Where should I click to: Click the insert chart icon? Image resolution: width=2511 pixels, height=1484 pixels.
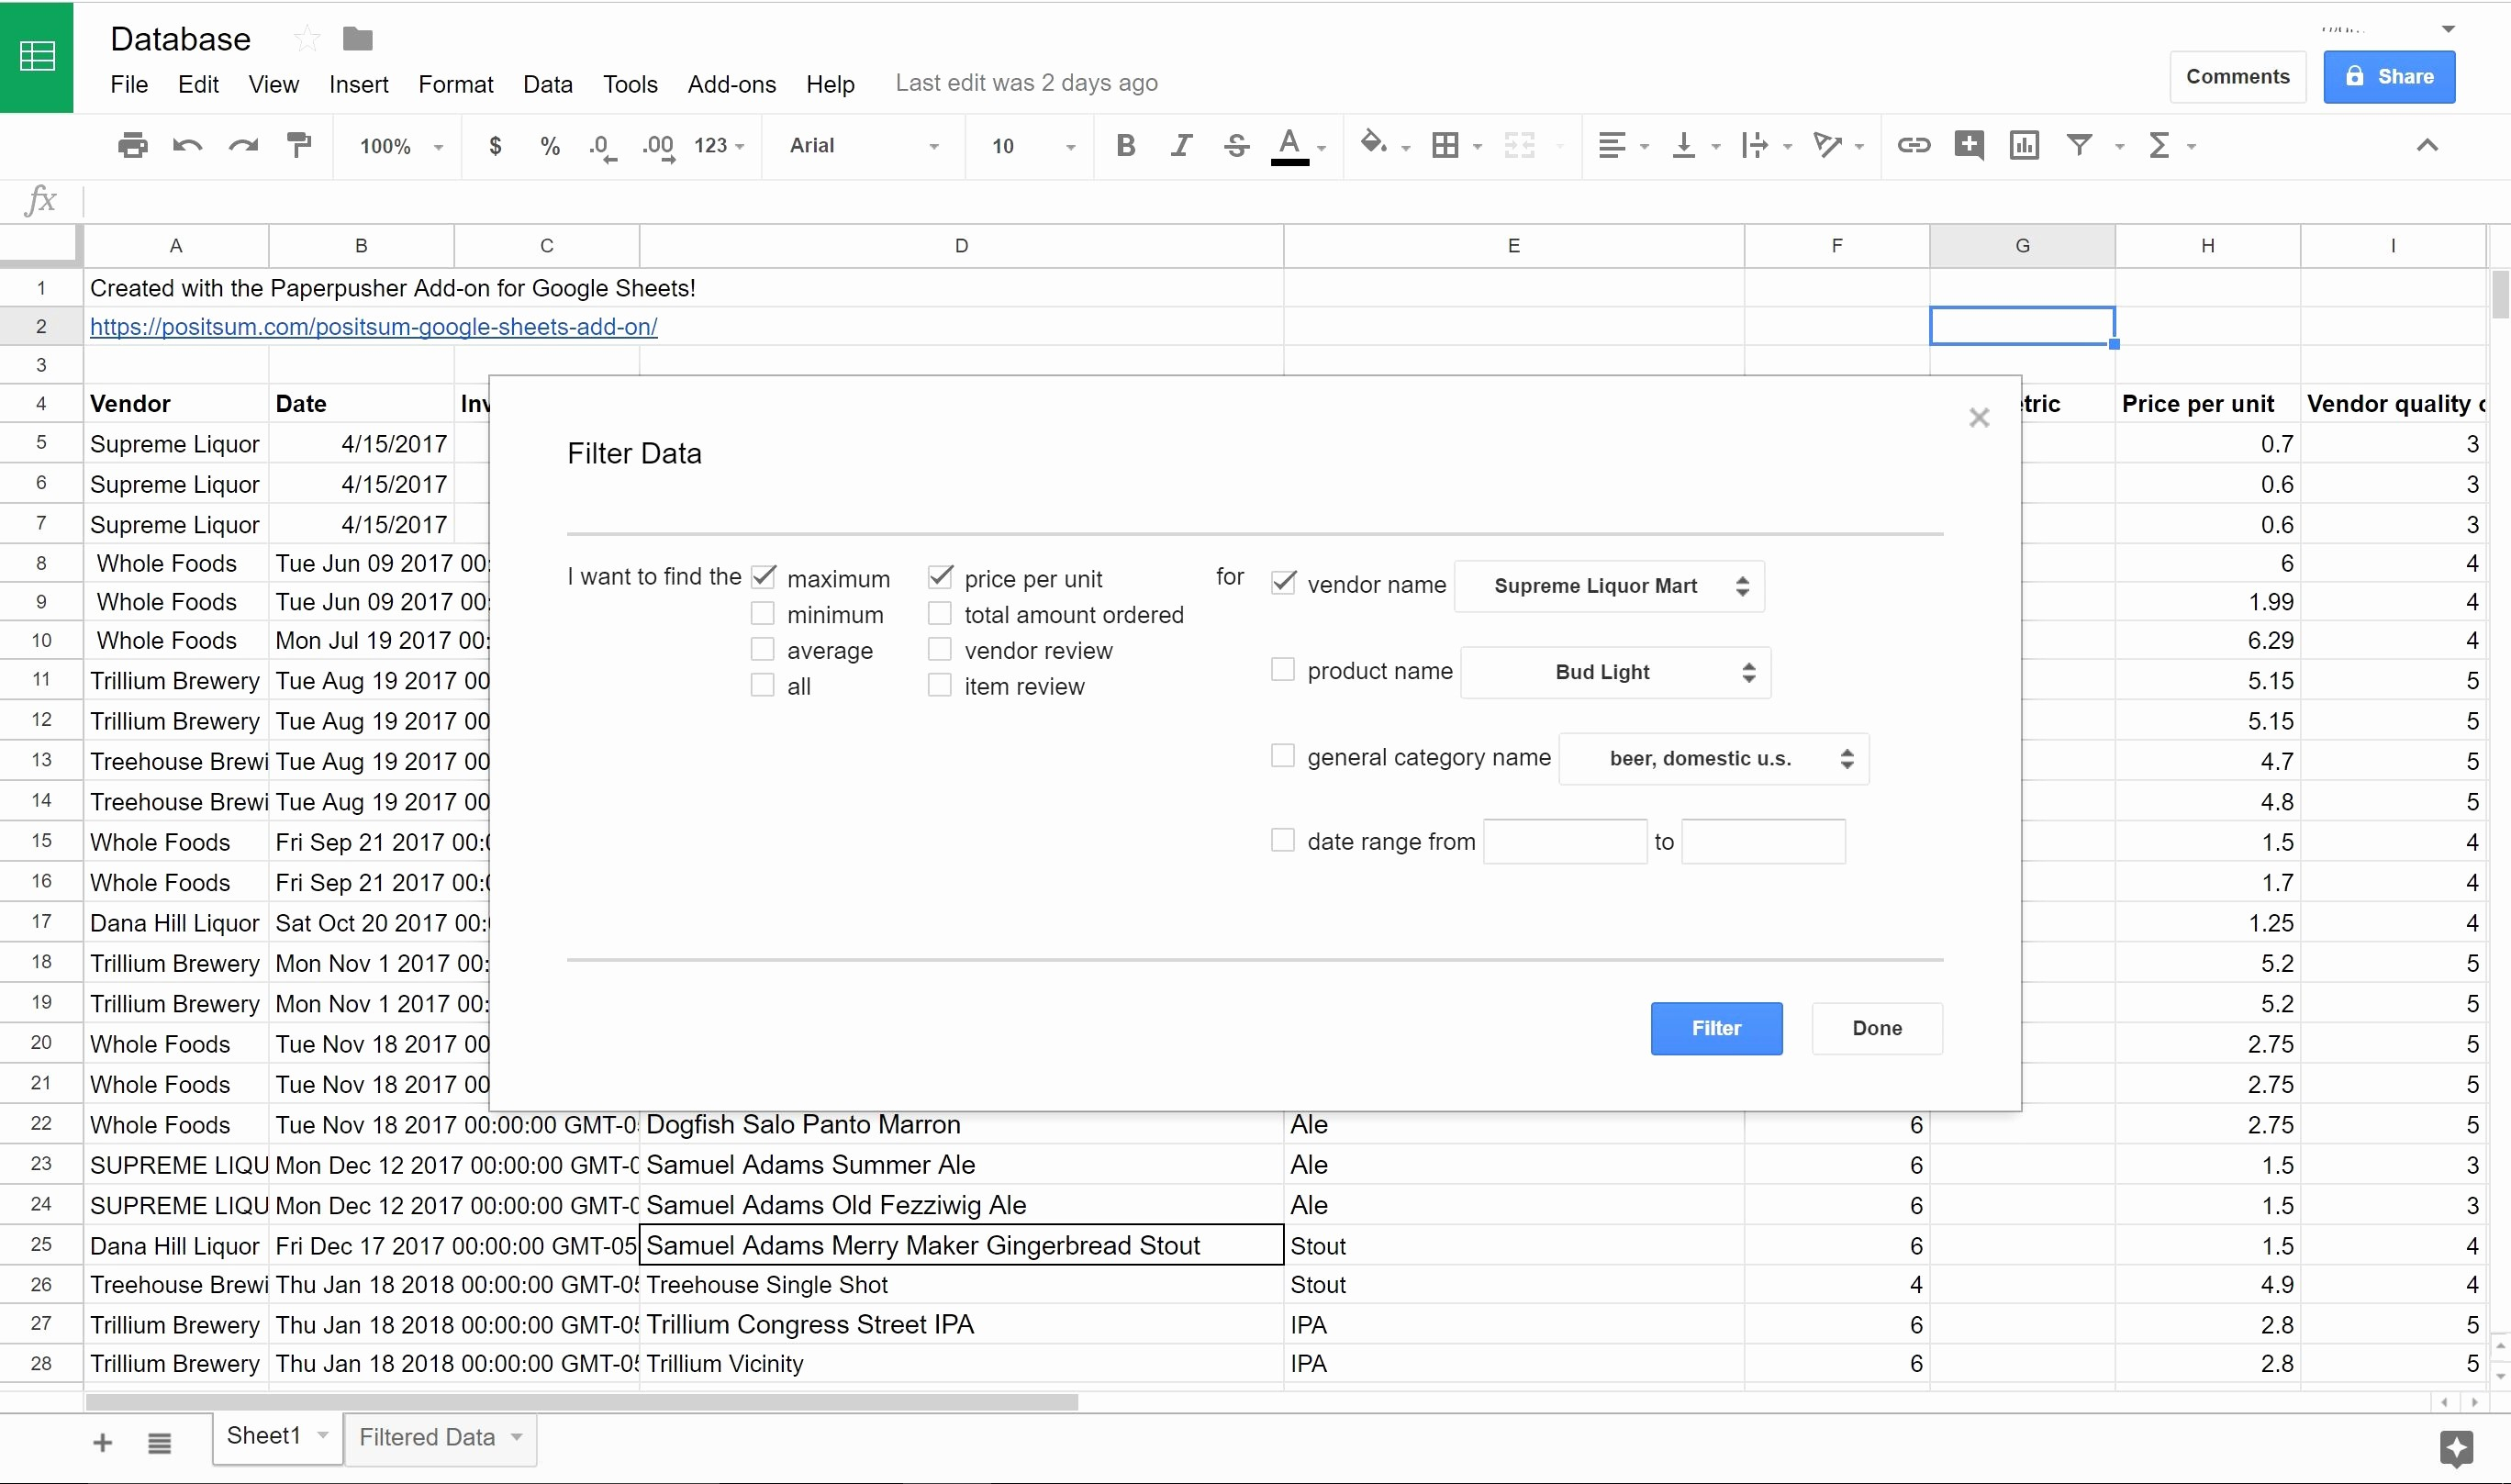click(x=2024, y=146)
